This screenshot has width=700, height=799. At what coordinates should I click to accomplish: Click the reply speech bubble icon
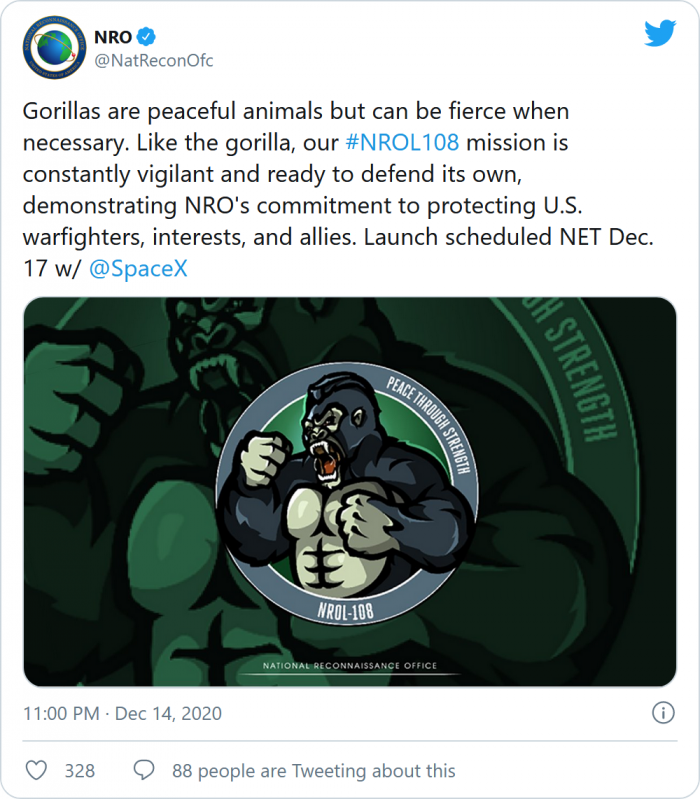[x=144, y=770]
